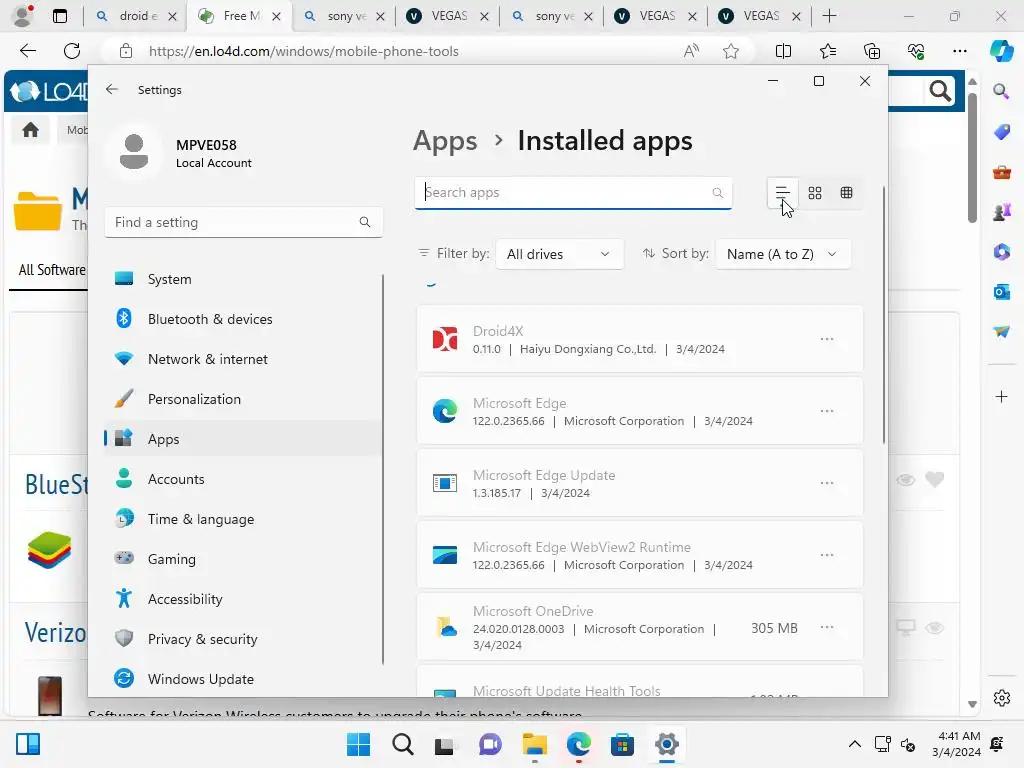
Task: Open Privacy & security settings
Action: pyautogui.click(x=243, y=639)
